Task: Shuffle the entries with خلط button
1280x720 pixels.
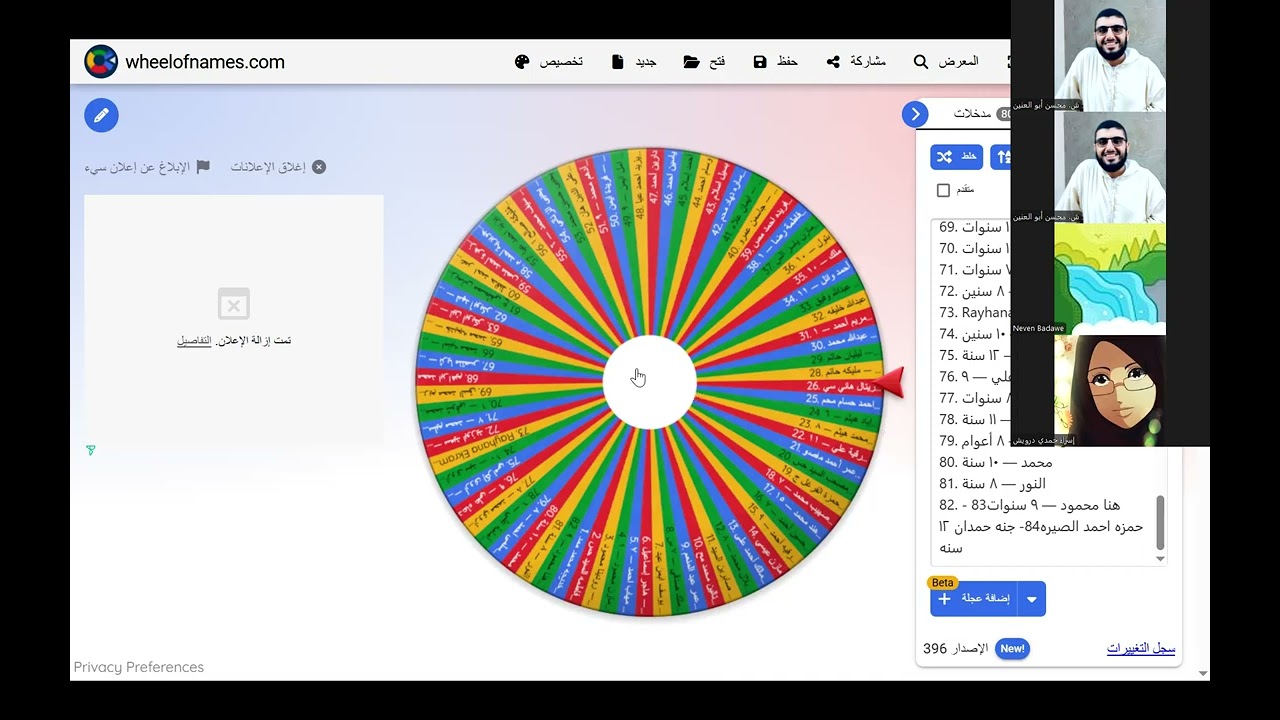Action: (957, 157)
